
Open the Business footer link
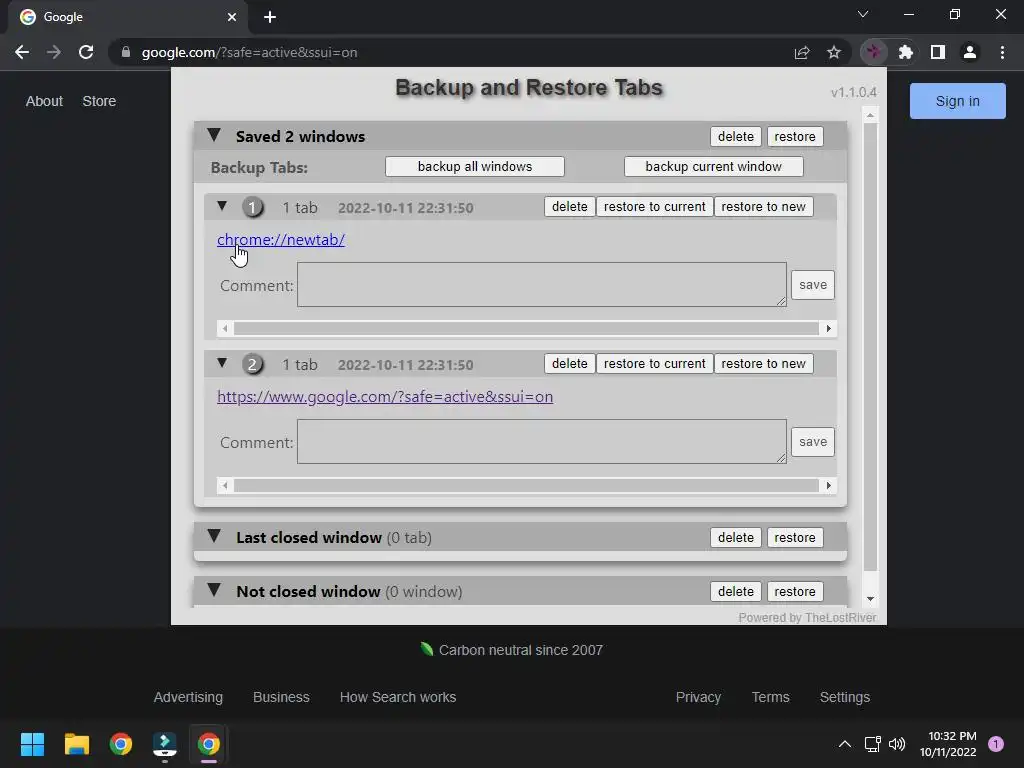tap(281, 697)
